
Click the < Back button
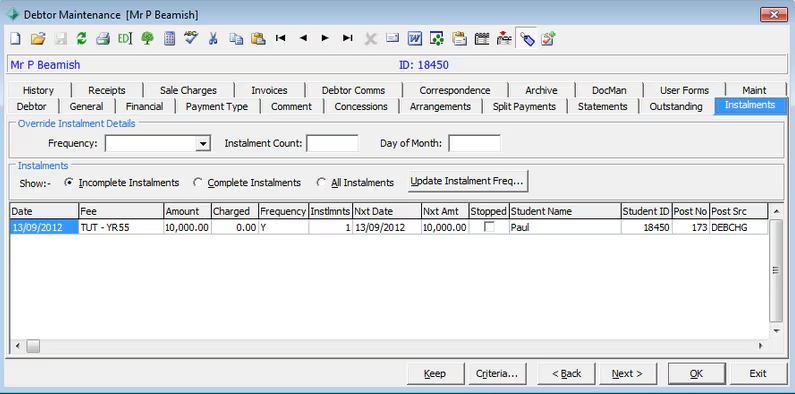tap(566, 374)
